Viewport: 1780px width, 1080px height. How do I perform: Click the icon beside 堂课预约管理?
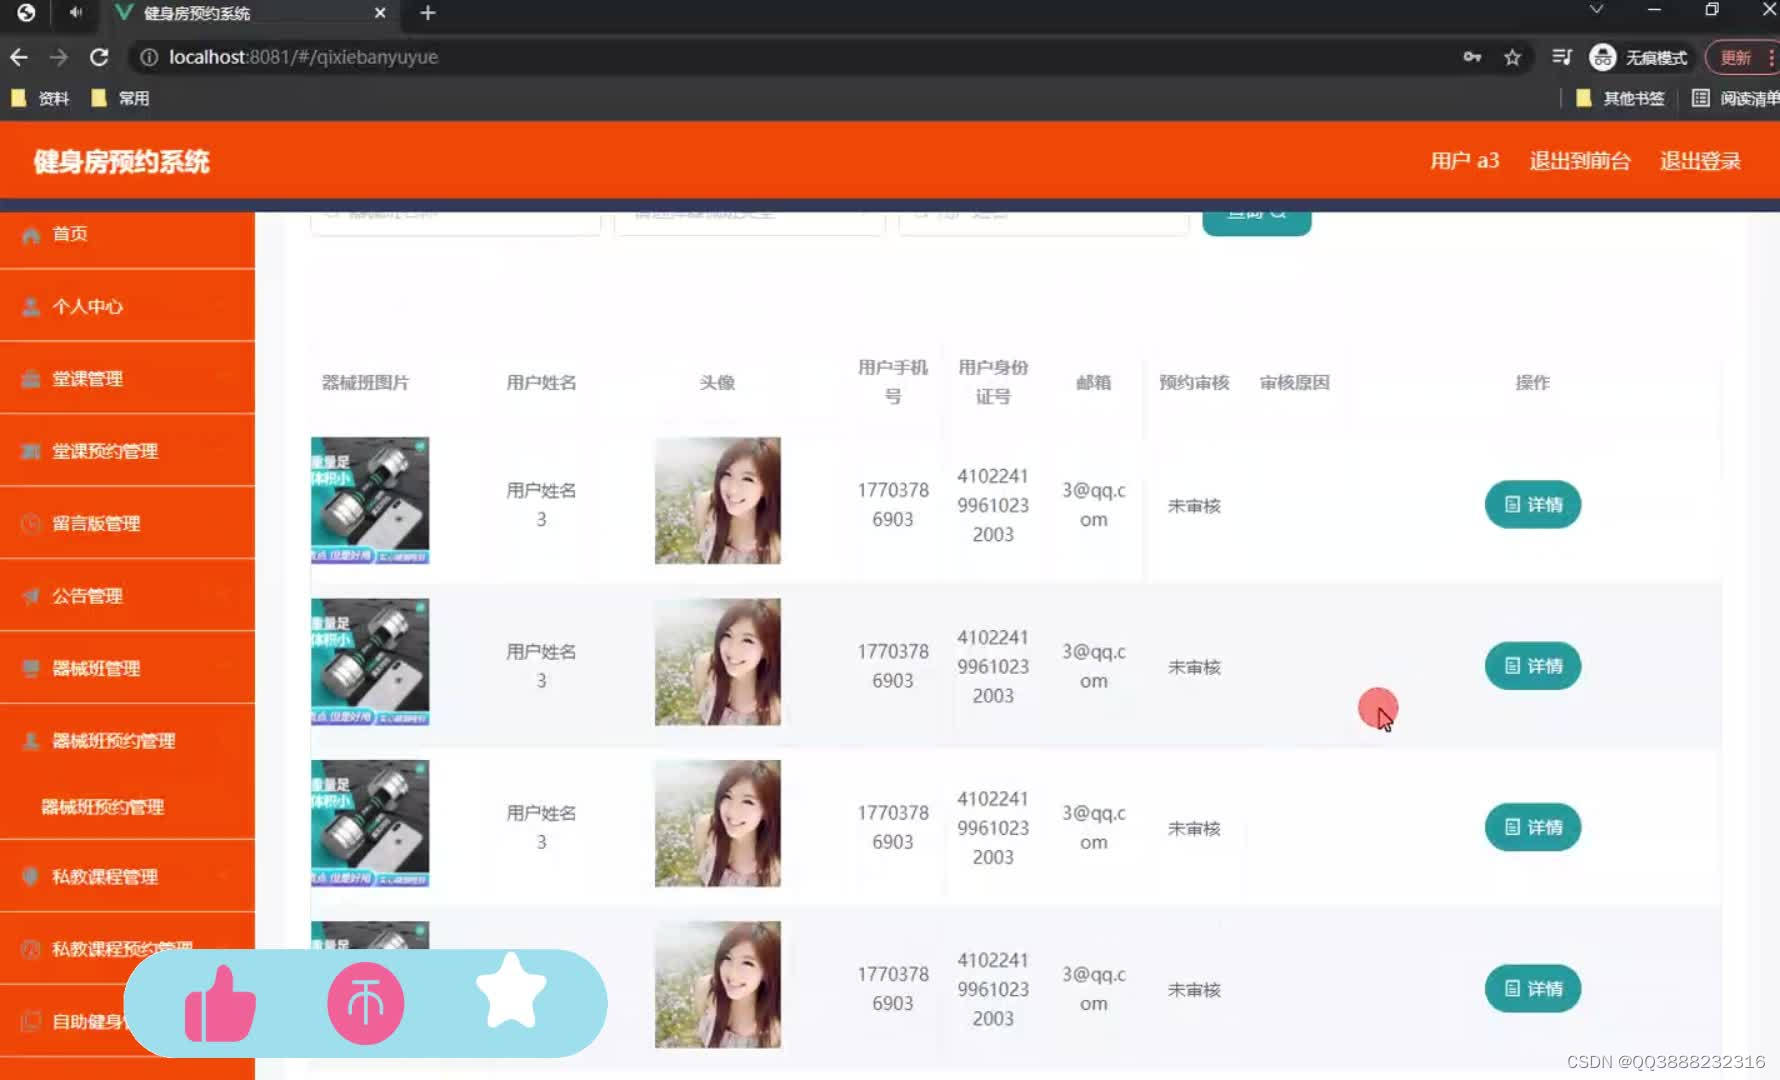click(x=31, y=451)
